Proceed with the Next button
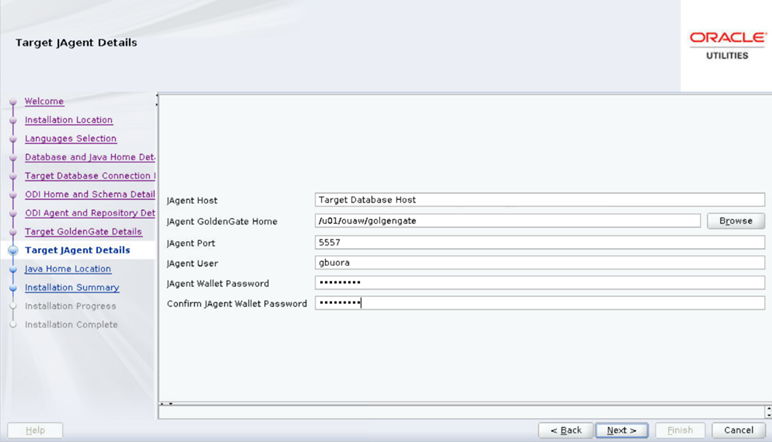Screen dimensions: 772x442 pos(622,430)
